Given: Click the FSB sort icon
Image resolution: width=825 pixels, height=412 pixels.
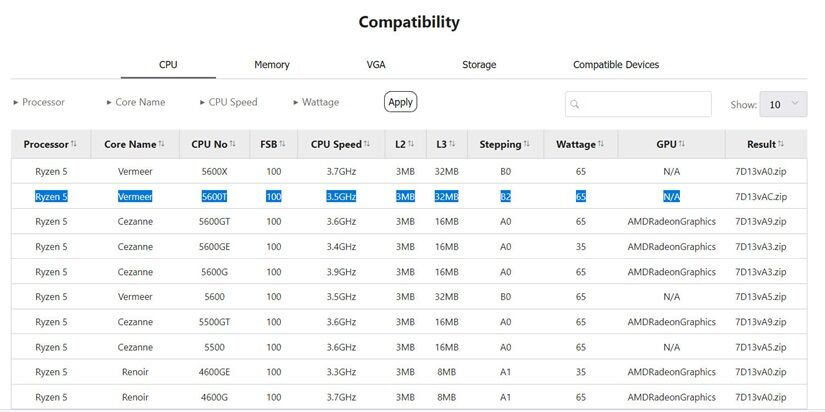Looking at the screenshot, I should coord(282,144).
